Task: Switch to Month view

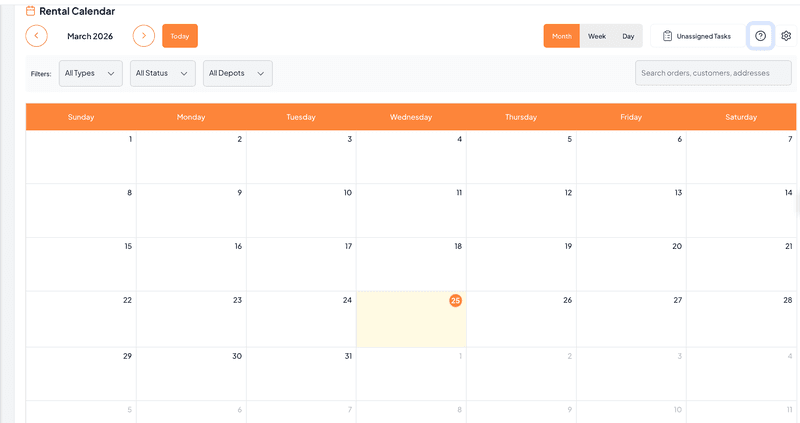Action: [x=562, y=36]
